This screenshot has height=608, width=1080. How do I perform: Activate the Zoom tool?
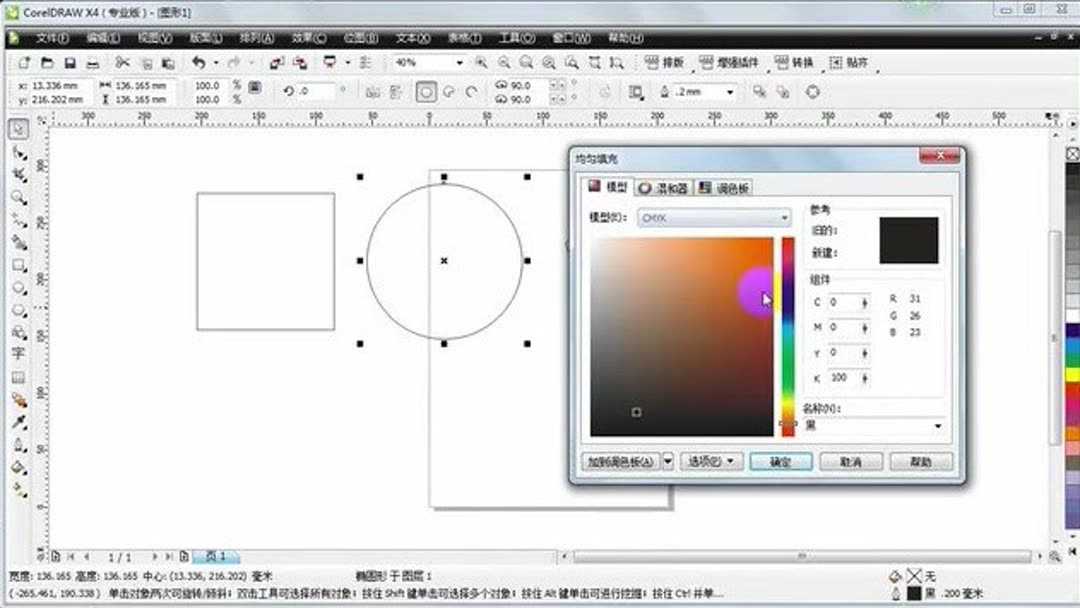point(17,196)
